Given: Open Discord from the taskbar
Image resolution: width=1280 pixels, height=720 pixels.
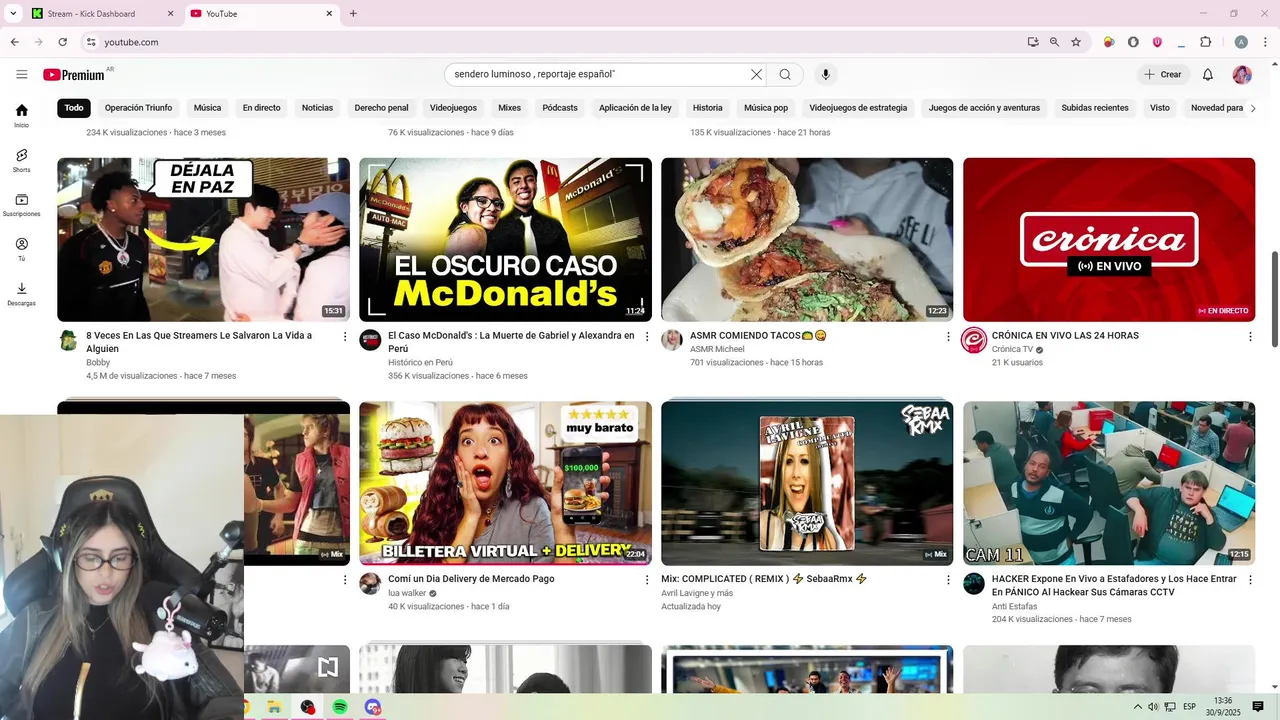Looking at the screenshot, I should [373, 707].
